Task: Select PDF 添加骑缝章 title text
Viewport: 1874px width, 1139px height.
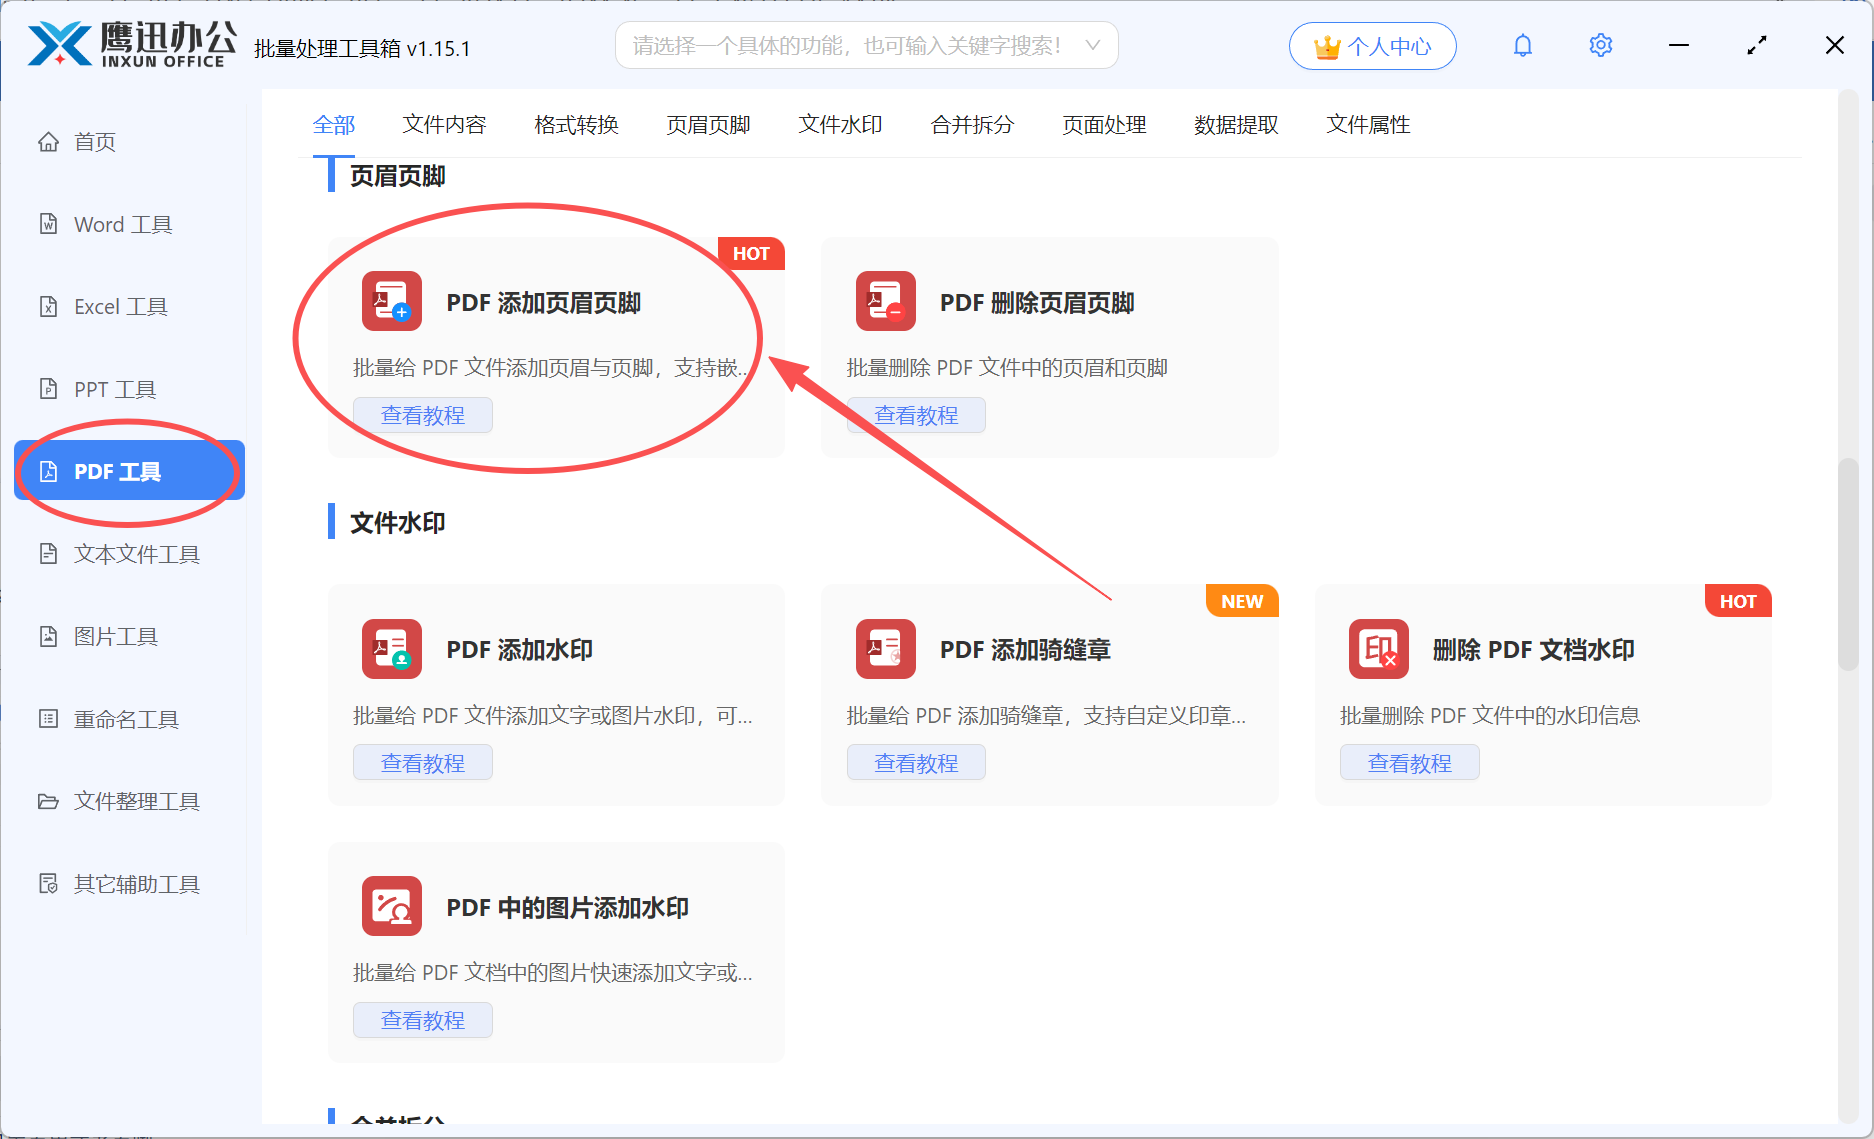Action: tap(1025, 650)
